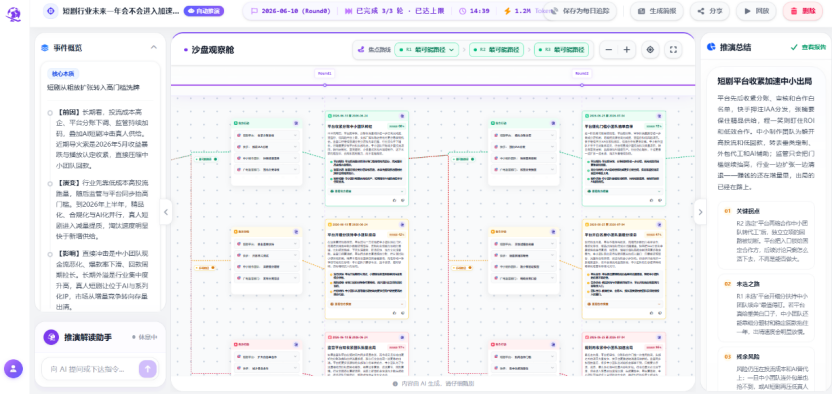This screenshot has width=832, height=394.
Task: Open the 查看报告 link
Action: (x=808, y=47)
